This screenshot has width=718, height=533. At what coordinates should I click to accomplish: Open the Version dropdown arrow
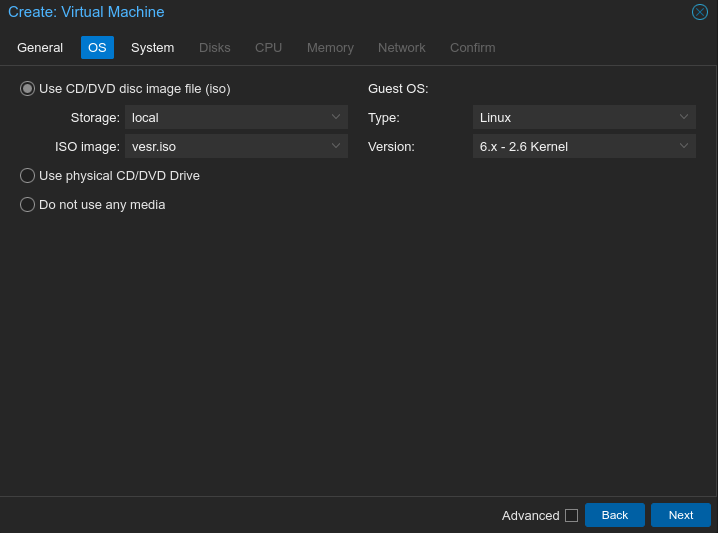point(684,146)
